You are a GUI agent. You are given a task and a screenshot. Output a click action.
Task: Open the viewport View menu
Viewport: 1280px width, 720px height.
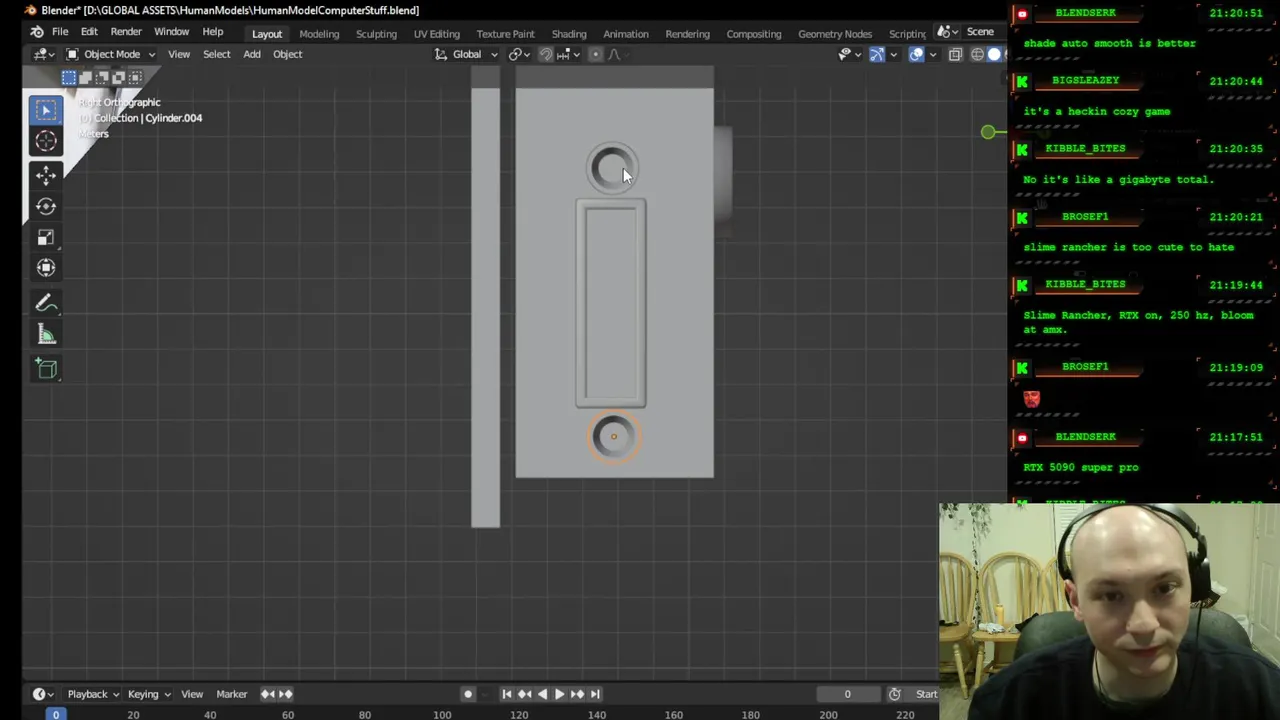[x=179, y=54]
